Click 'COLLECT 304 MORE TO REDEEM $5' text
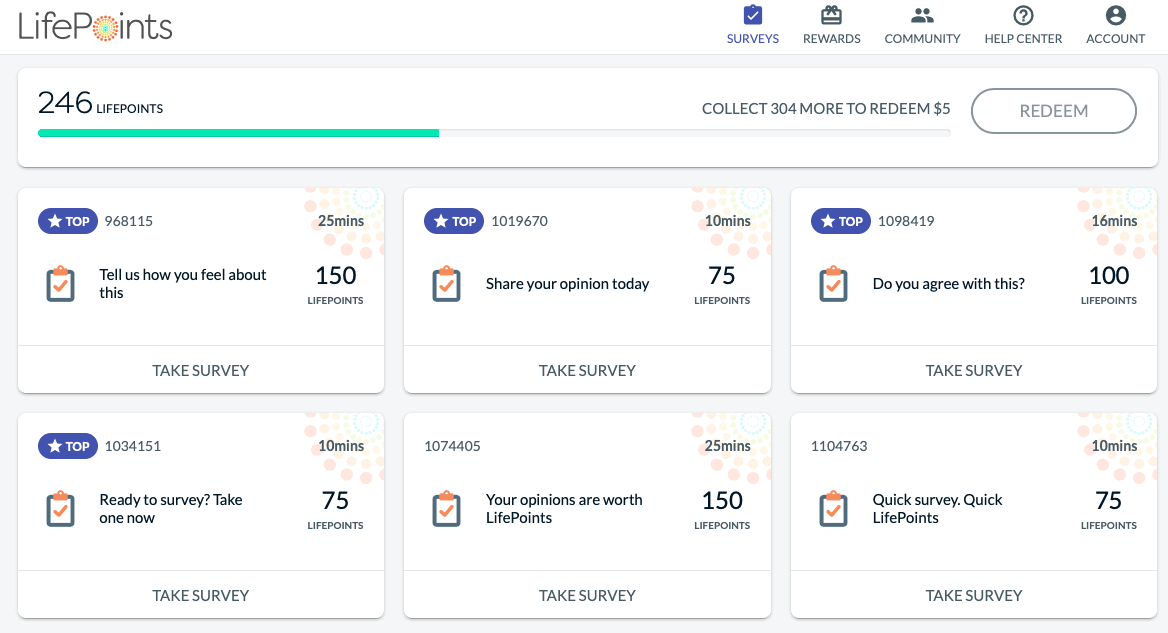Viewport: 1168px width, 633px height. coord(826,109)
